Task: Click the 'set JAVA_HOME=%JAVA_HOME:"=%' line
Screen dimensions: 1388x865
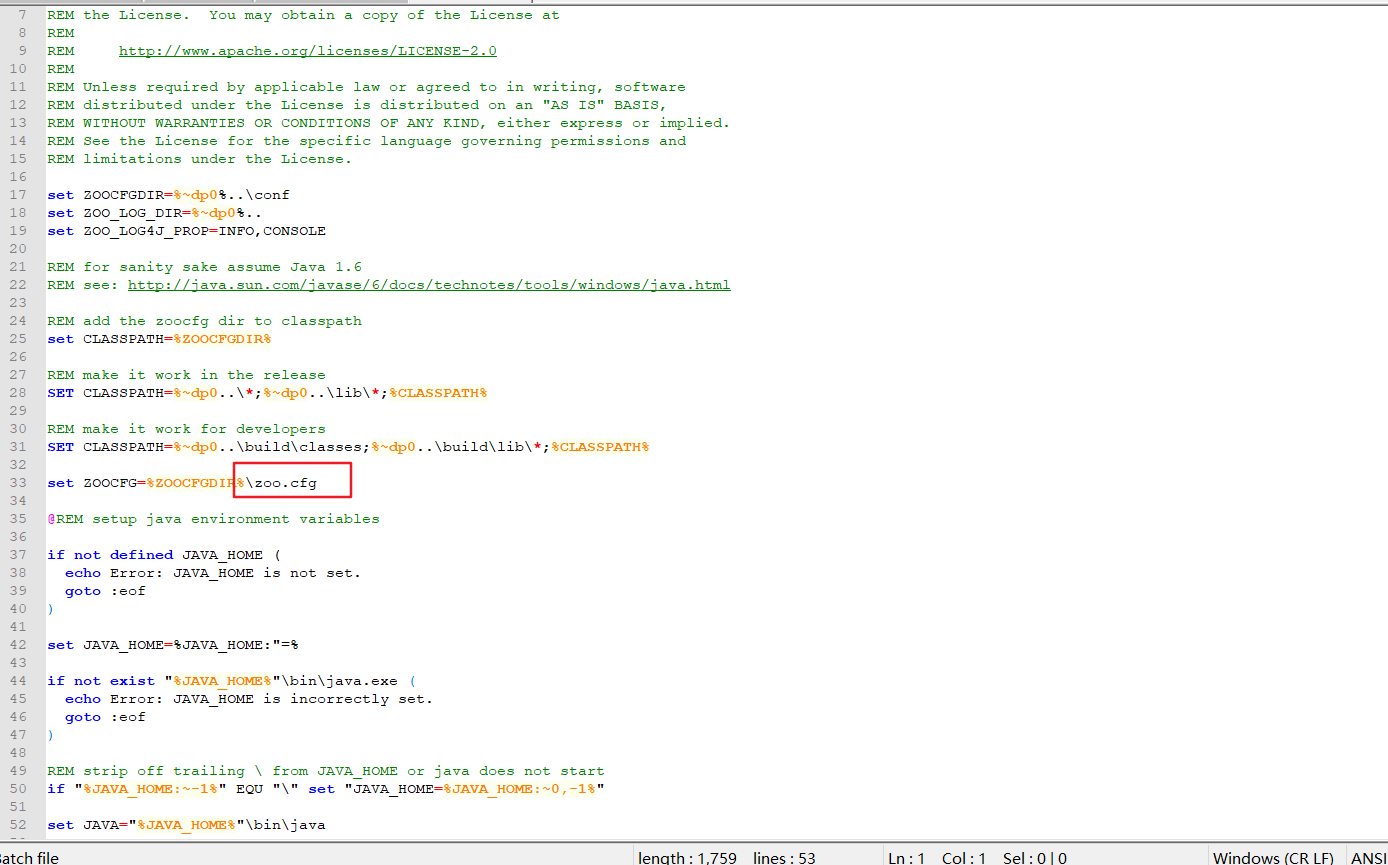Action: click(173, 645)
